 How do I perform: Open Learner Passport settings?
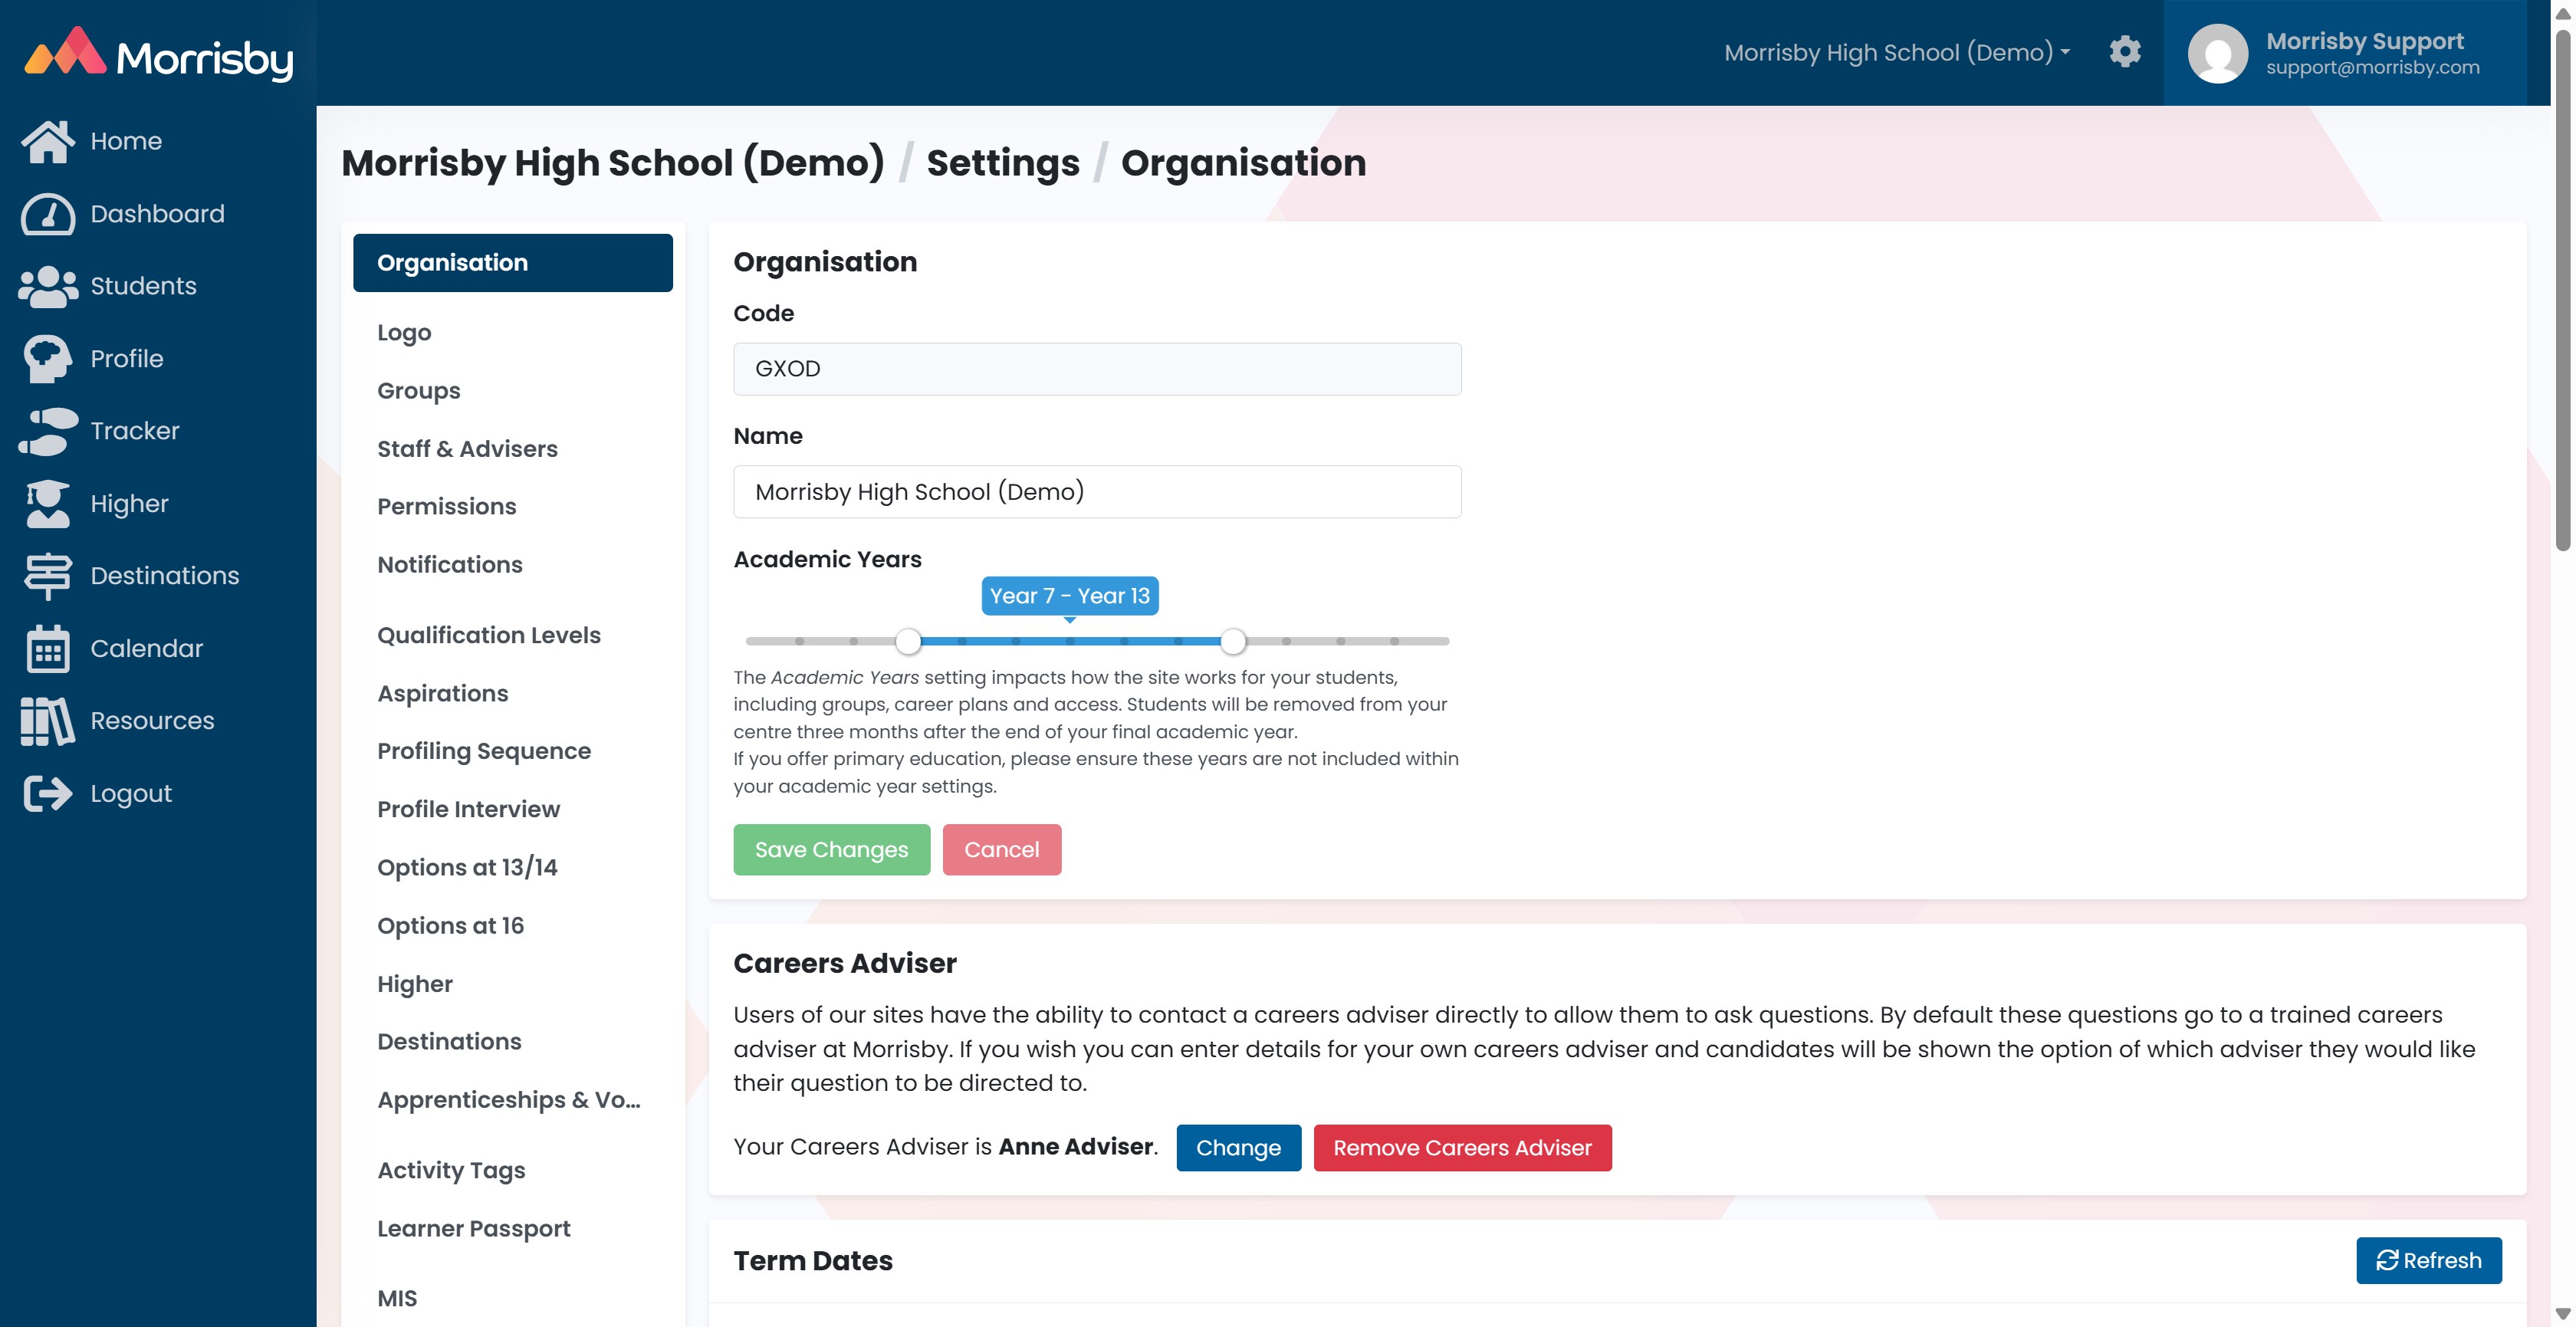coord(473,1229)
